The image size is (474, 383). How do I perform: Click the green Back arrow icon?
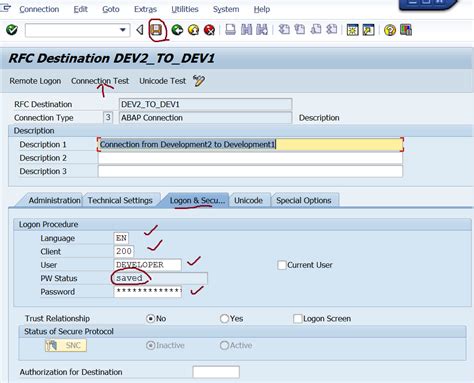(177, 30)
